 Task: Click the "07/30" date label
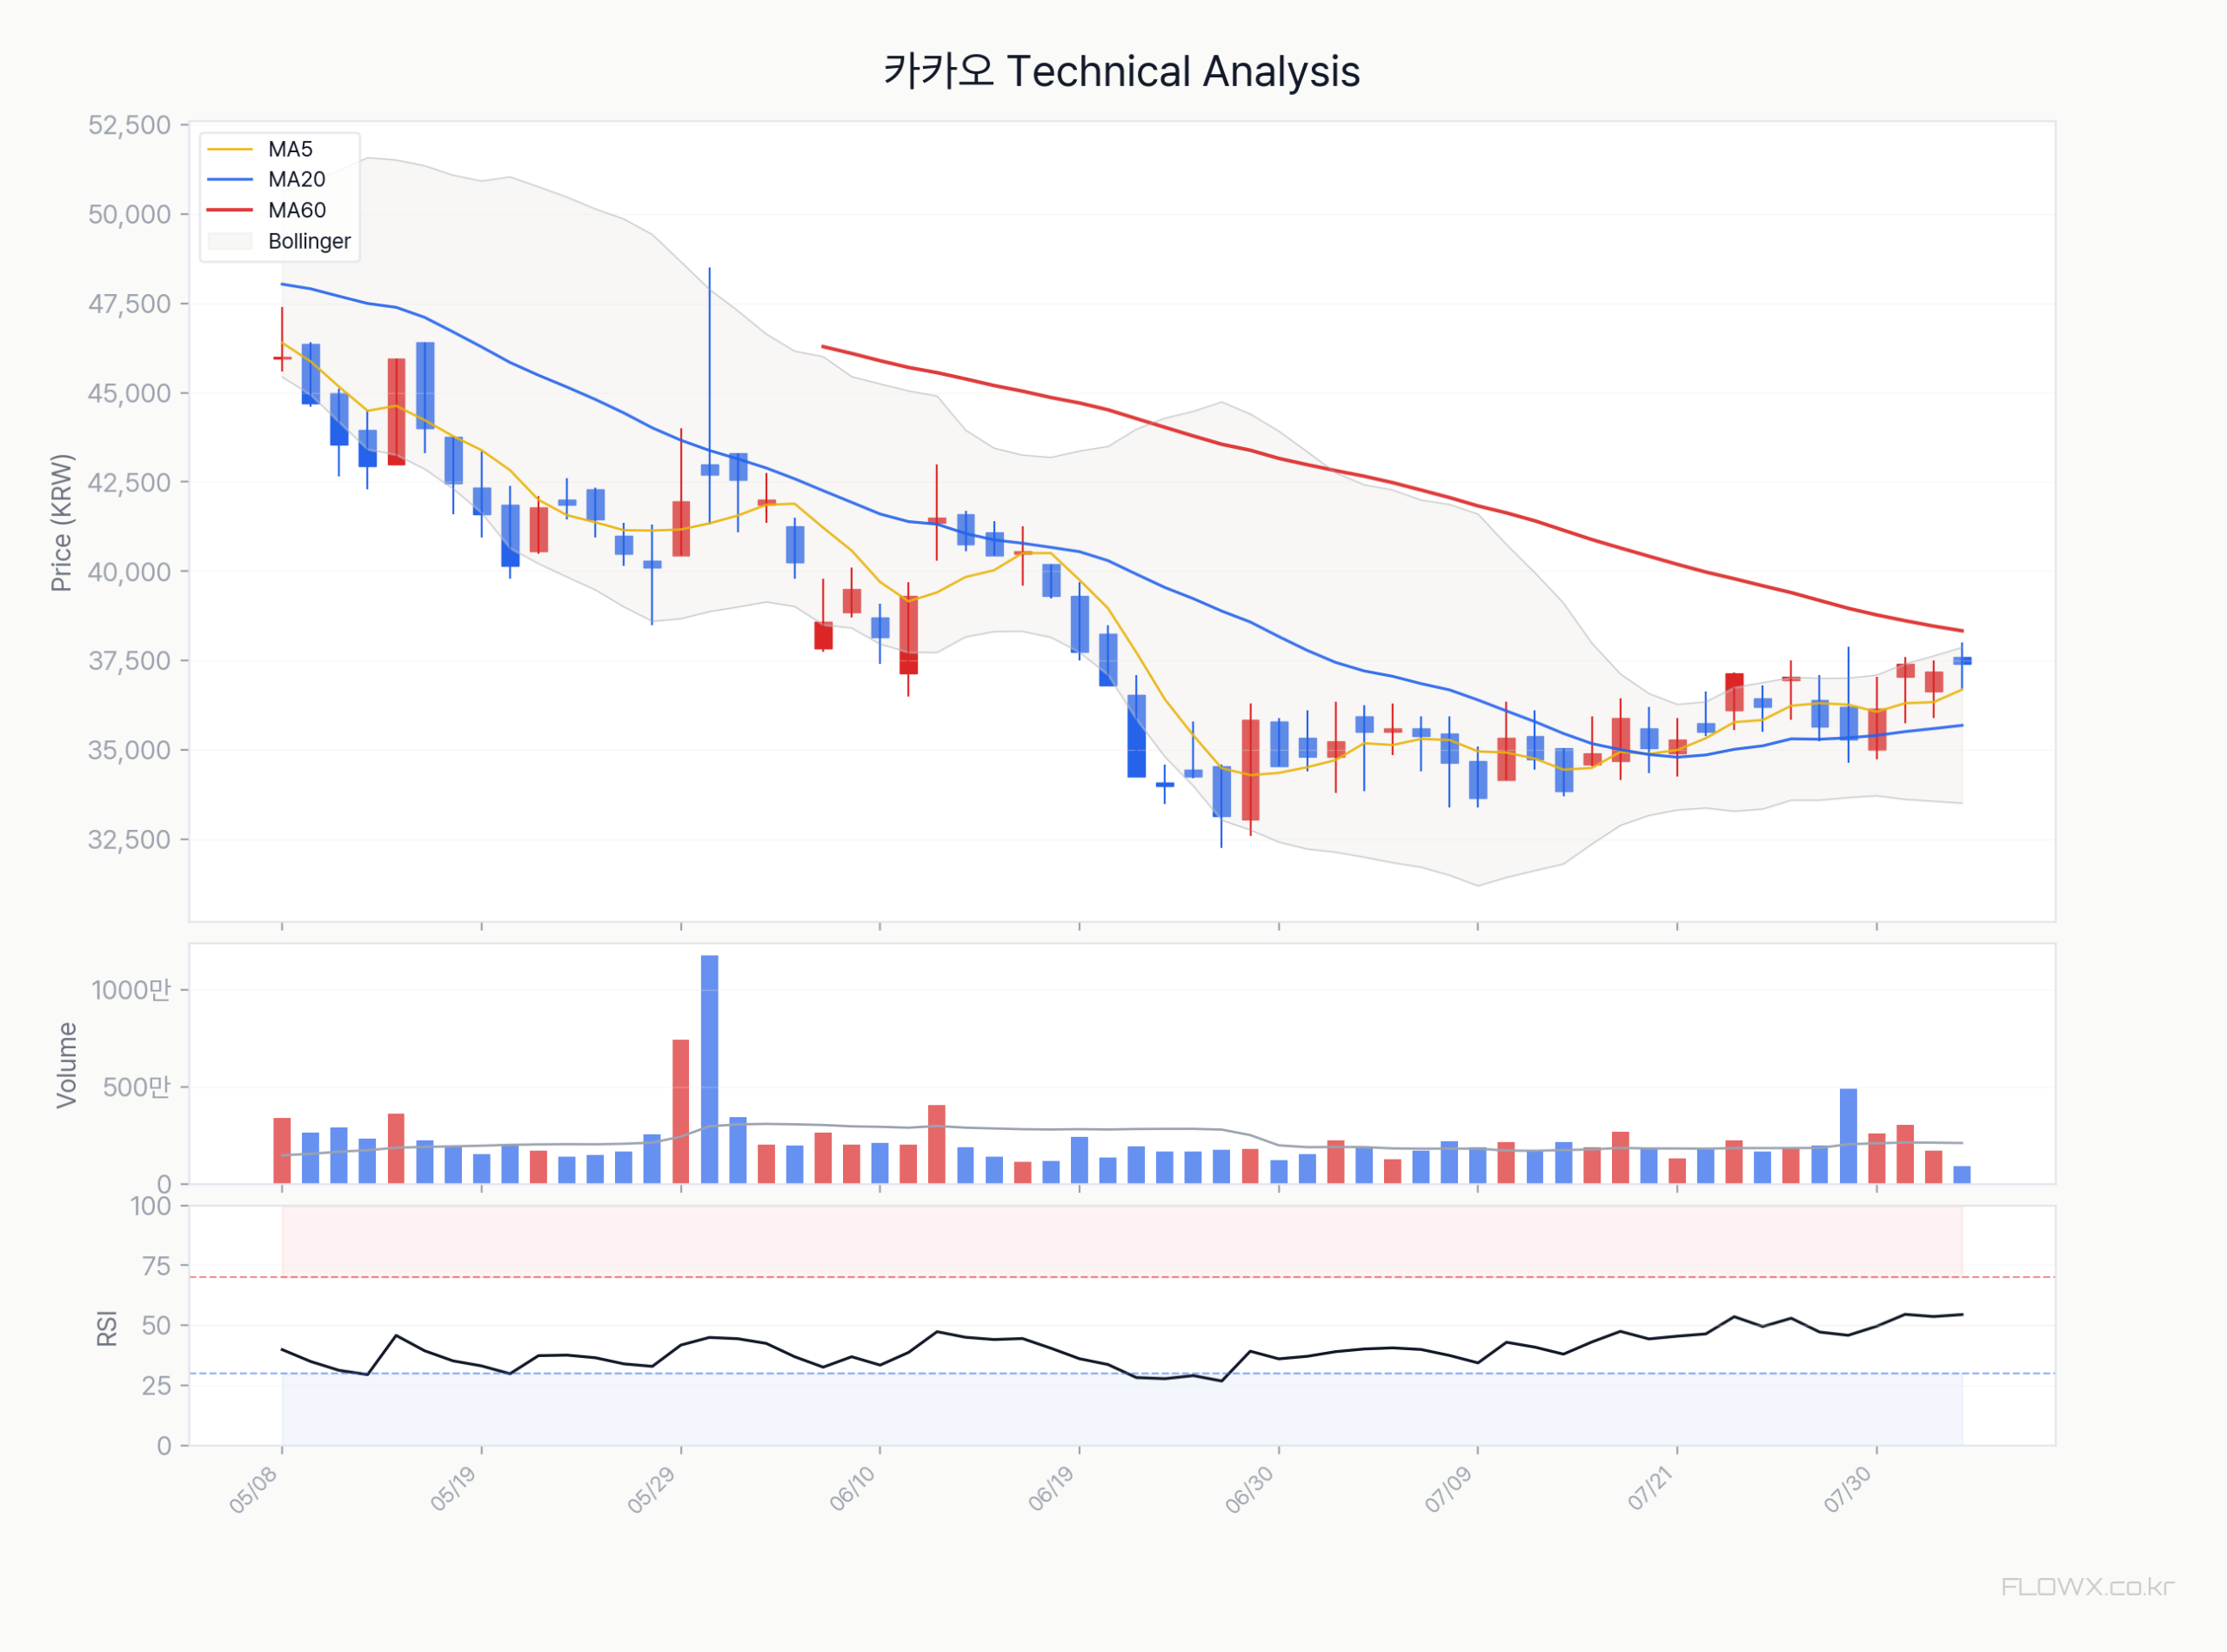coord(1849,1490)
